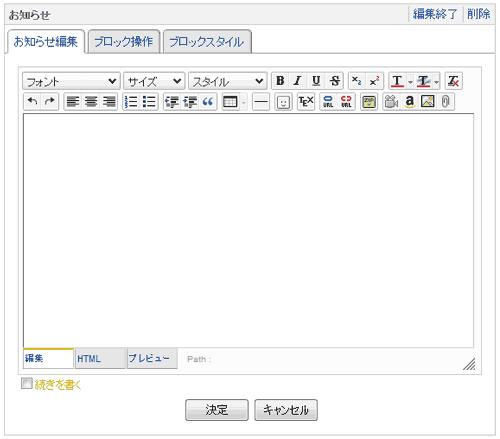Apply italic formatting

click(x=298, y=81)
